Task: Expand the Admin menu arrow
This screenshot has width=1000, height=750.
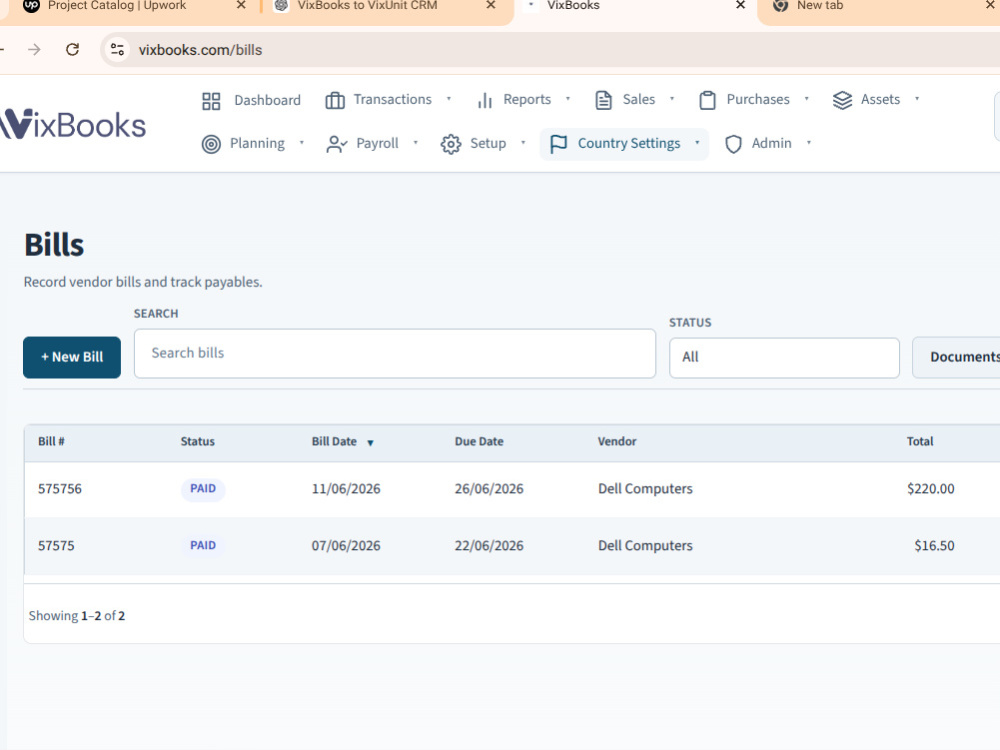Action: (x=809, y=143)
